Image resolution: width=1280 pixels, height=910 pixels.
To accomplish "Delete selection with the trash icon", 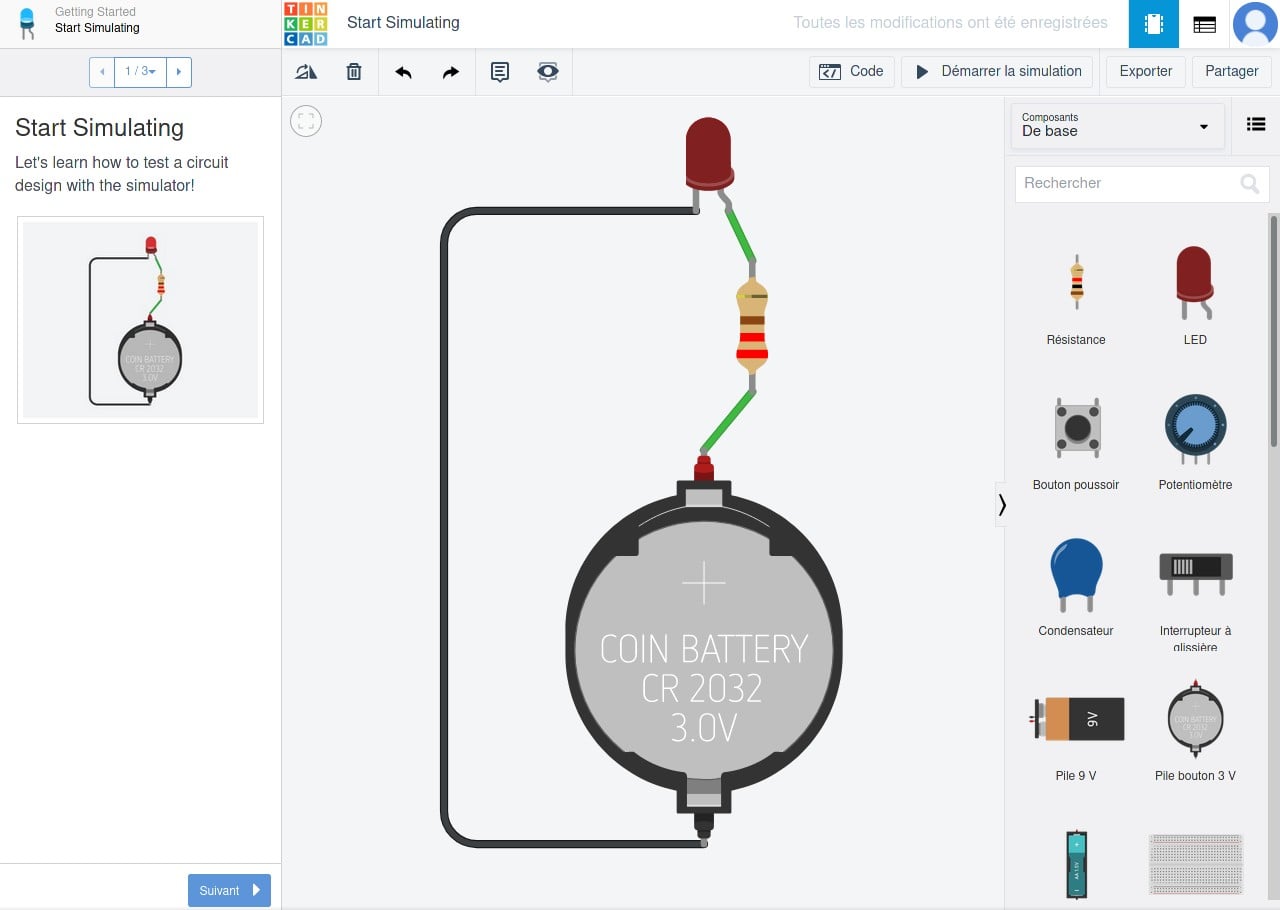I will 354,72.
